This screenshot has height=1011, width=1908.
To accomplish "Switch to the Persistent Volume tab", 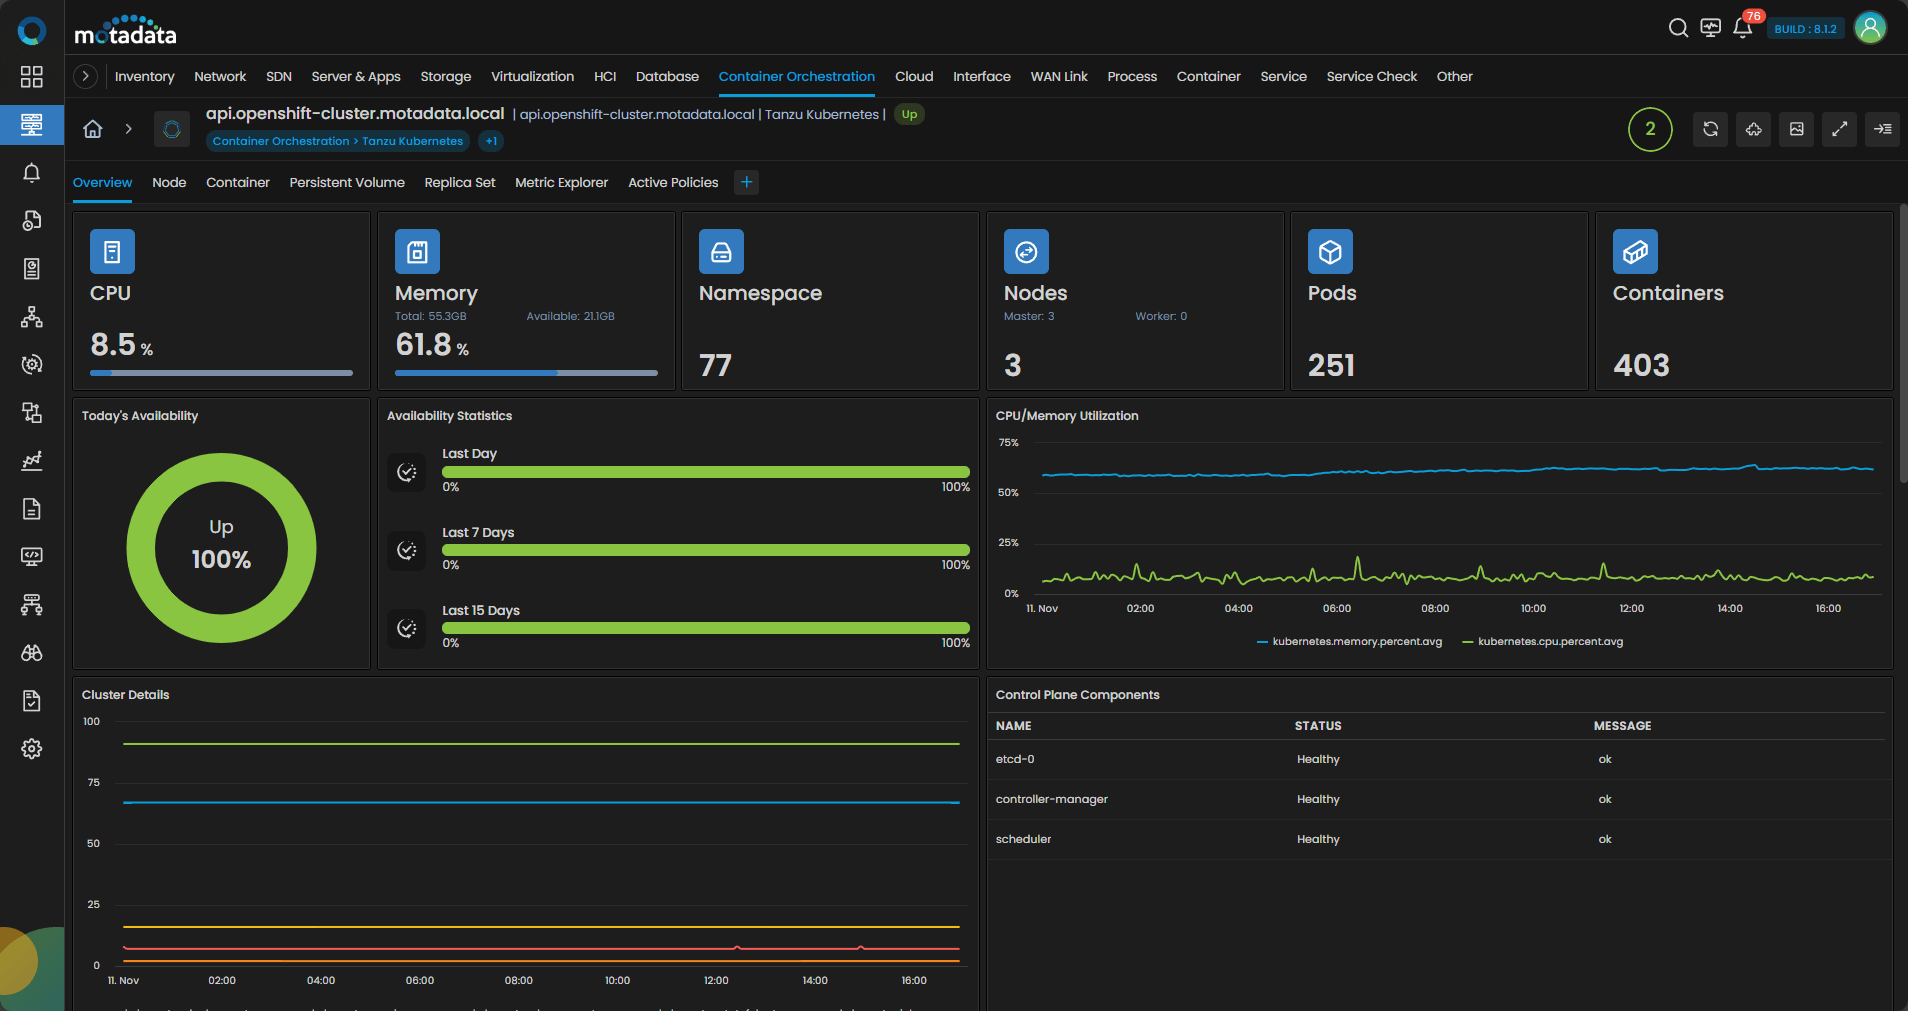I will coord(347,182).
